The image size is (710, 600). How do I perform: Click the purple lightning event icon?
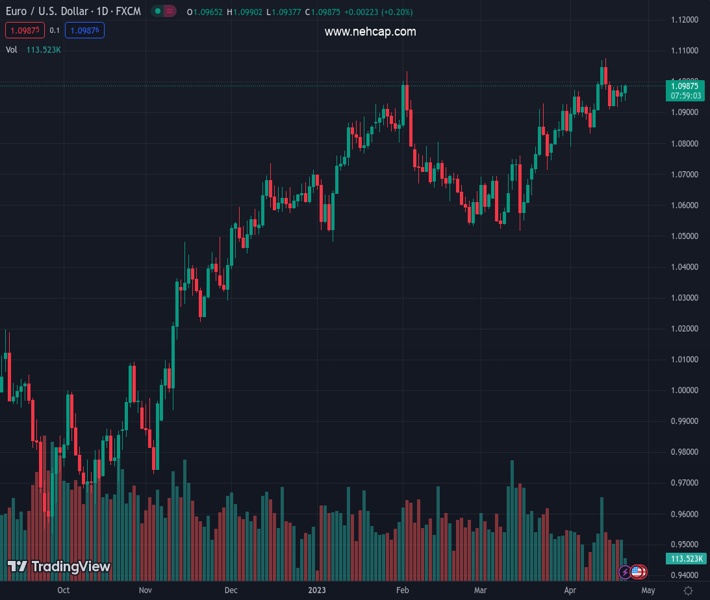pos(626,572)
